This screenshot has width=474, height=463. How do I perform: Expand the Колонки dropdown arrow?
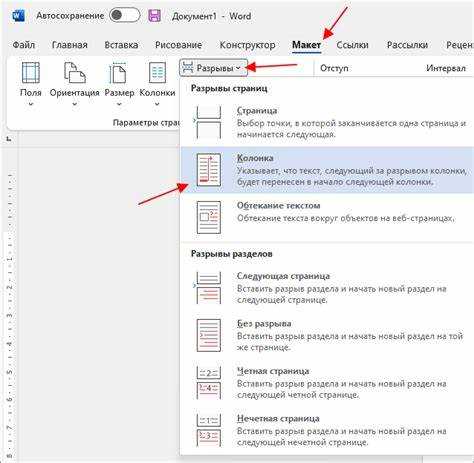pyautogui.click(x=157, y=104)
